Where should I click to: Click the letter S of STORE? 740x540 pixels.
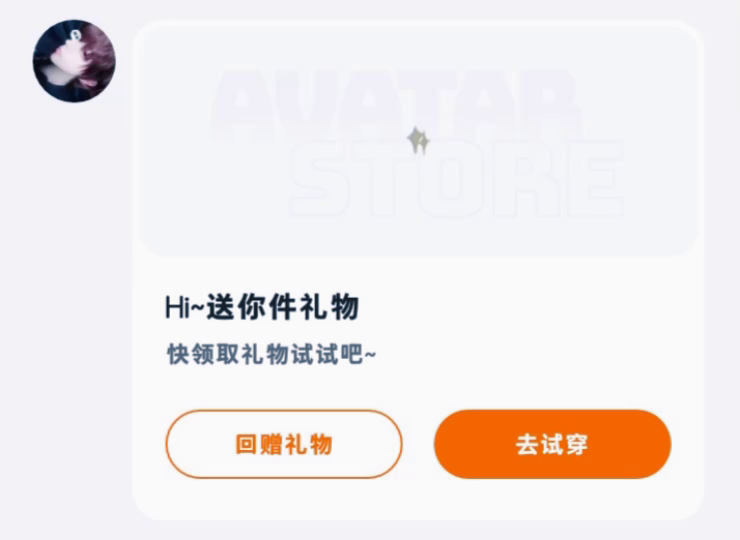322,178
